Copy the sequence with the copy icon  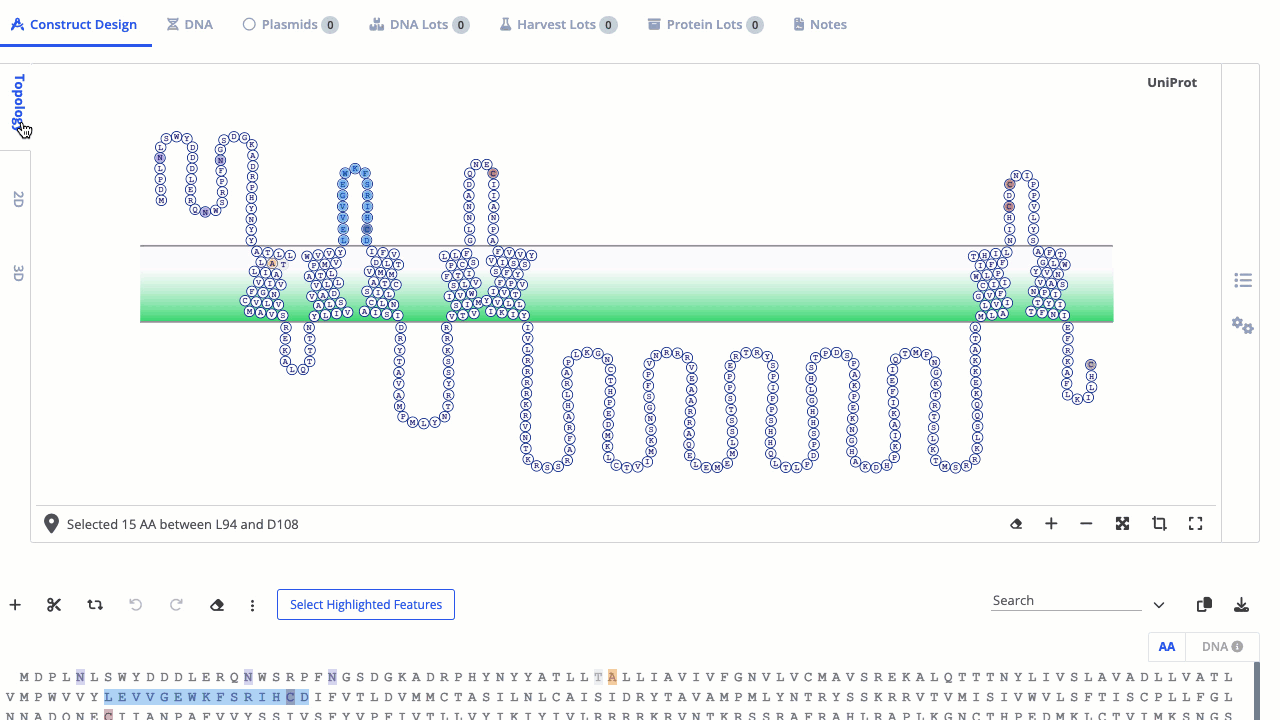coord(1204,605)
